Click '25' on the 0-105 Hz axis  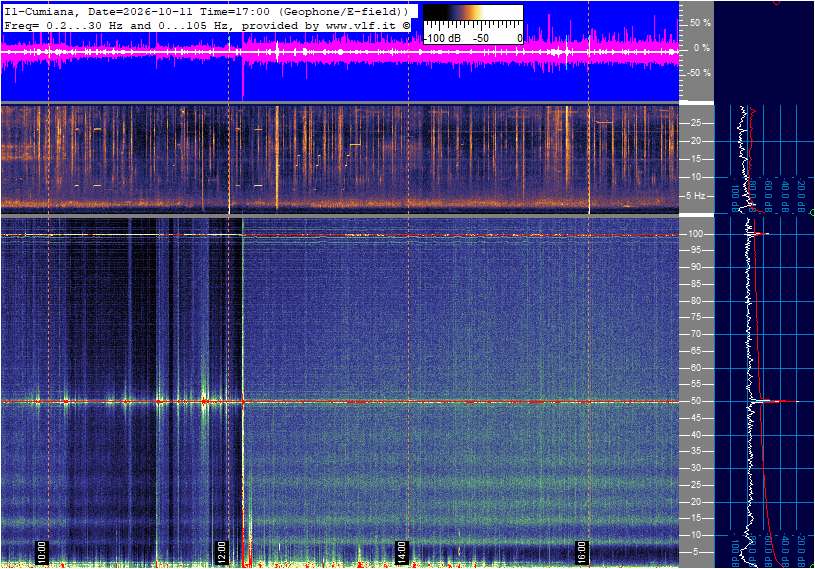coord(695,485)
